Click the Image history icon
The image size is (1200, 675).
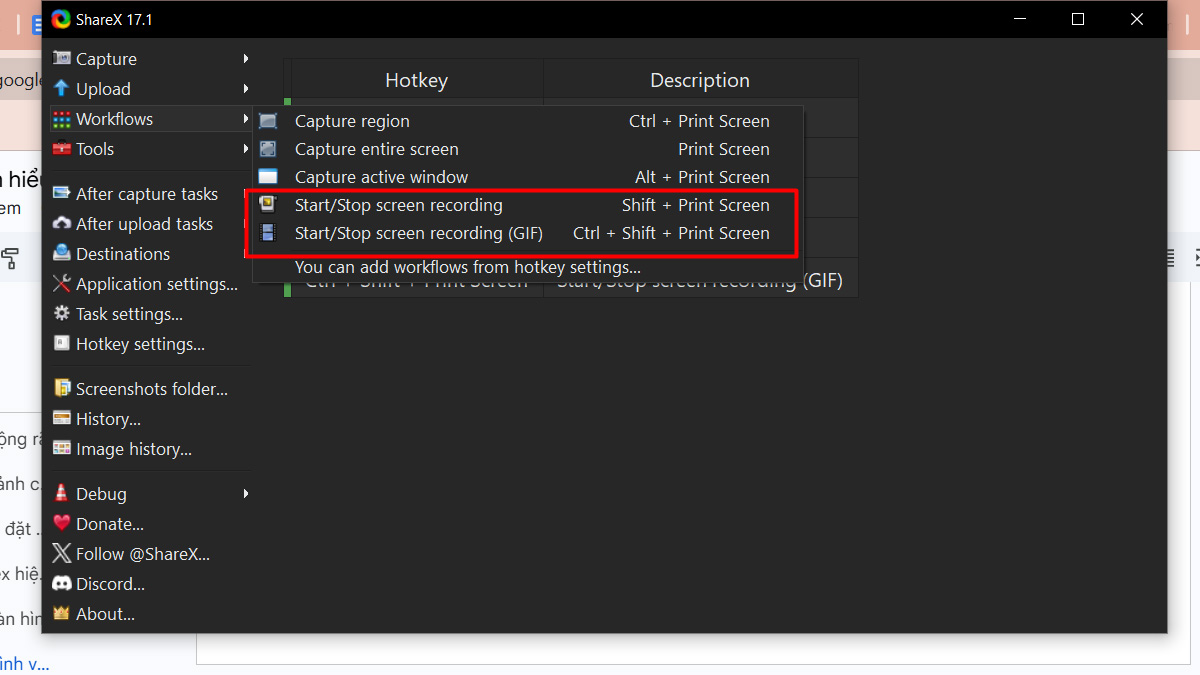click(62, 448)
